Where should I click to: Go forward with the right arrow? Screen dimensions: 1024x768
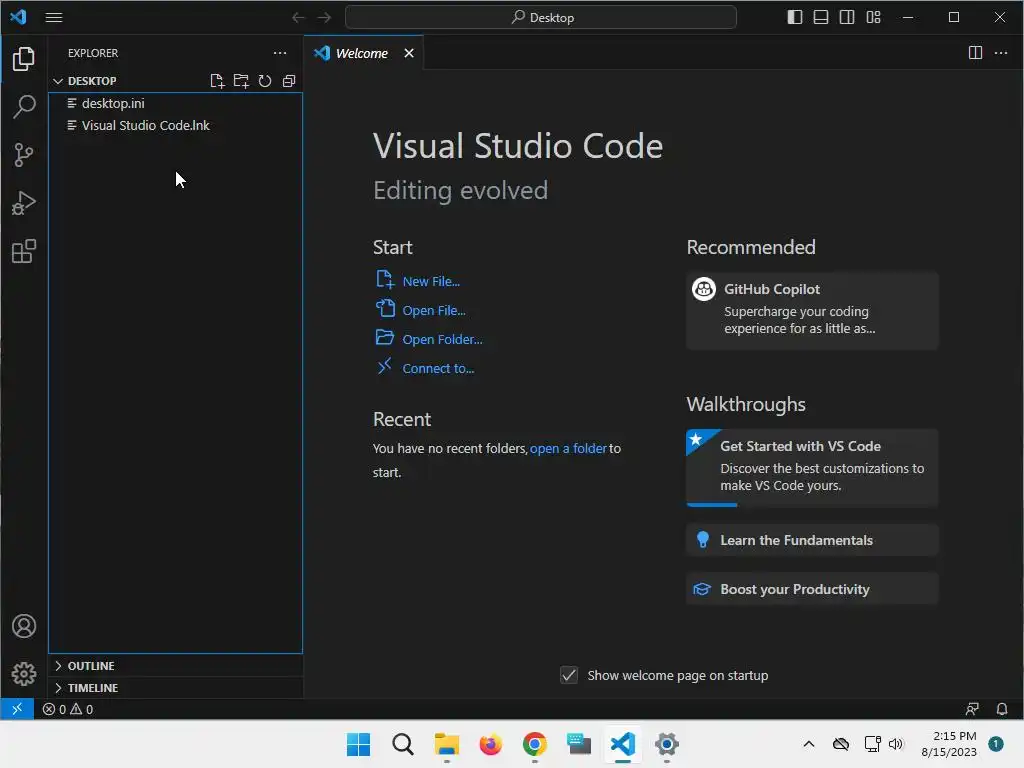pyautogui.click(x=324, y=18)
